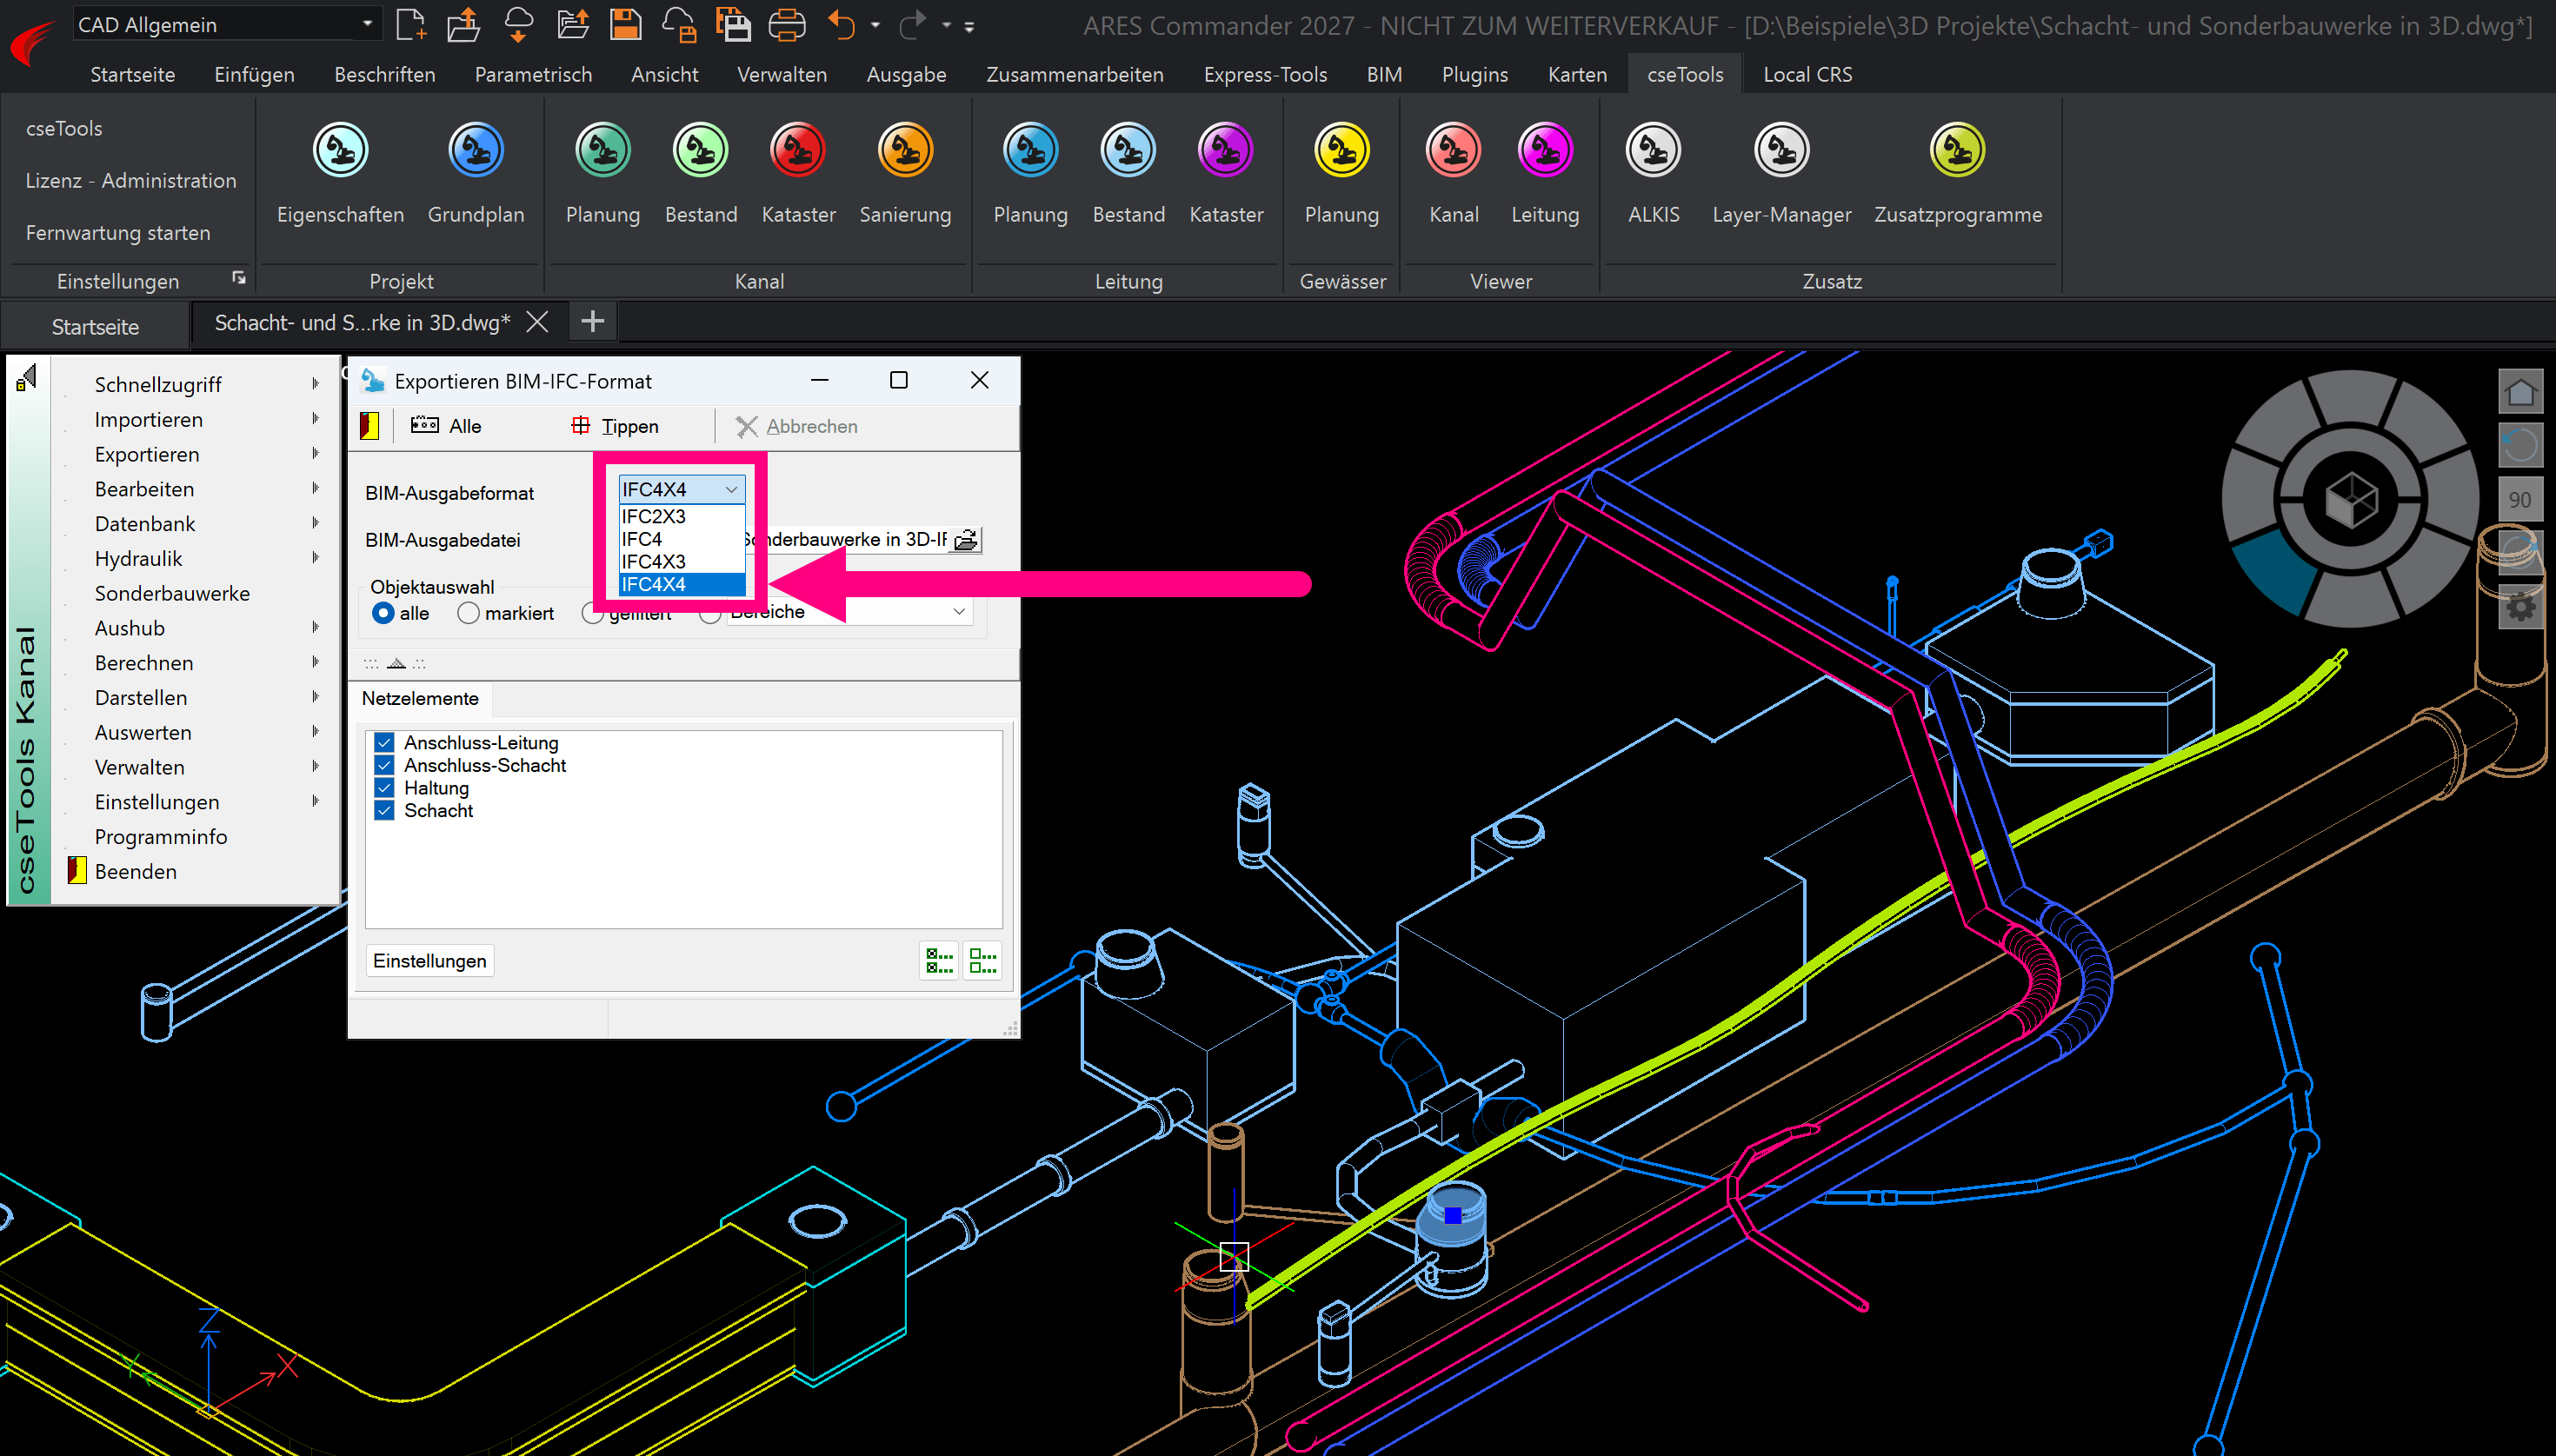The height and width of the screenshot is (1456, 2556).
Task: Uncheck the Schacht network element checkbox
Action: pos(384,811)
